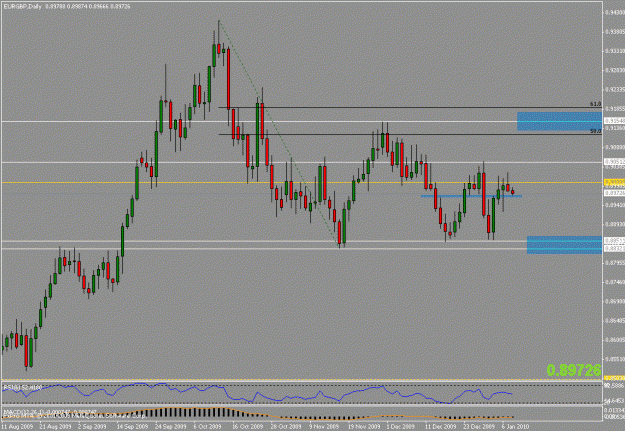Select the short blue horizontal line near latest candles
The width and height of the screenshot is (625, 431).
471,196
